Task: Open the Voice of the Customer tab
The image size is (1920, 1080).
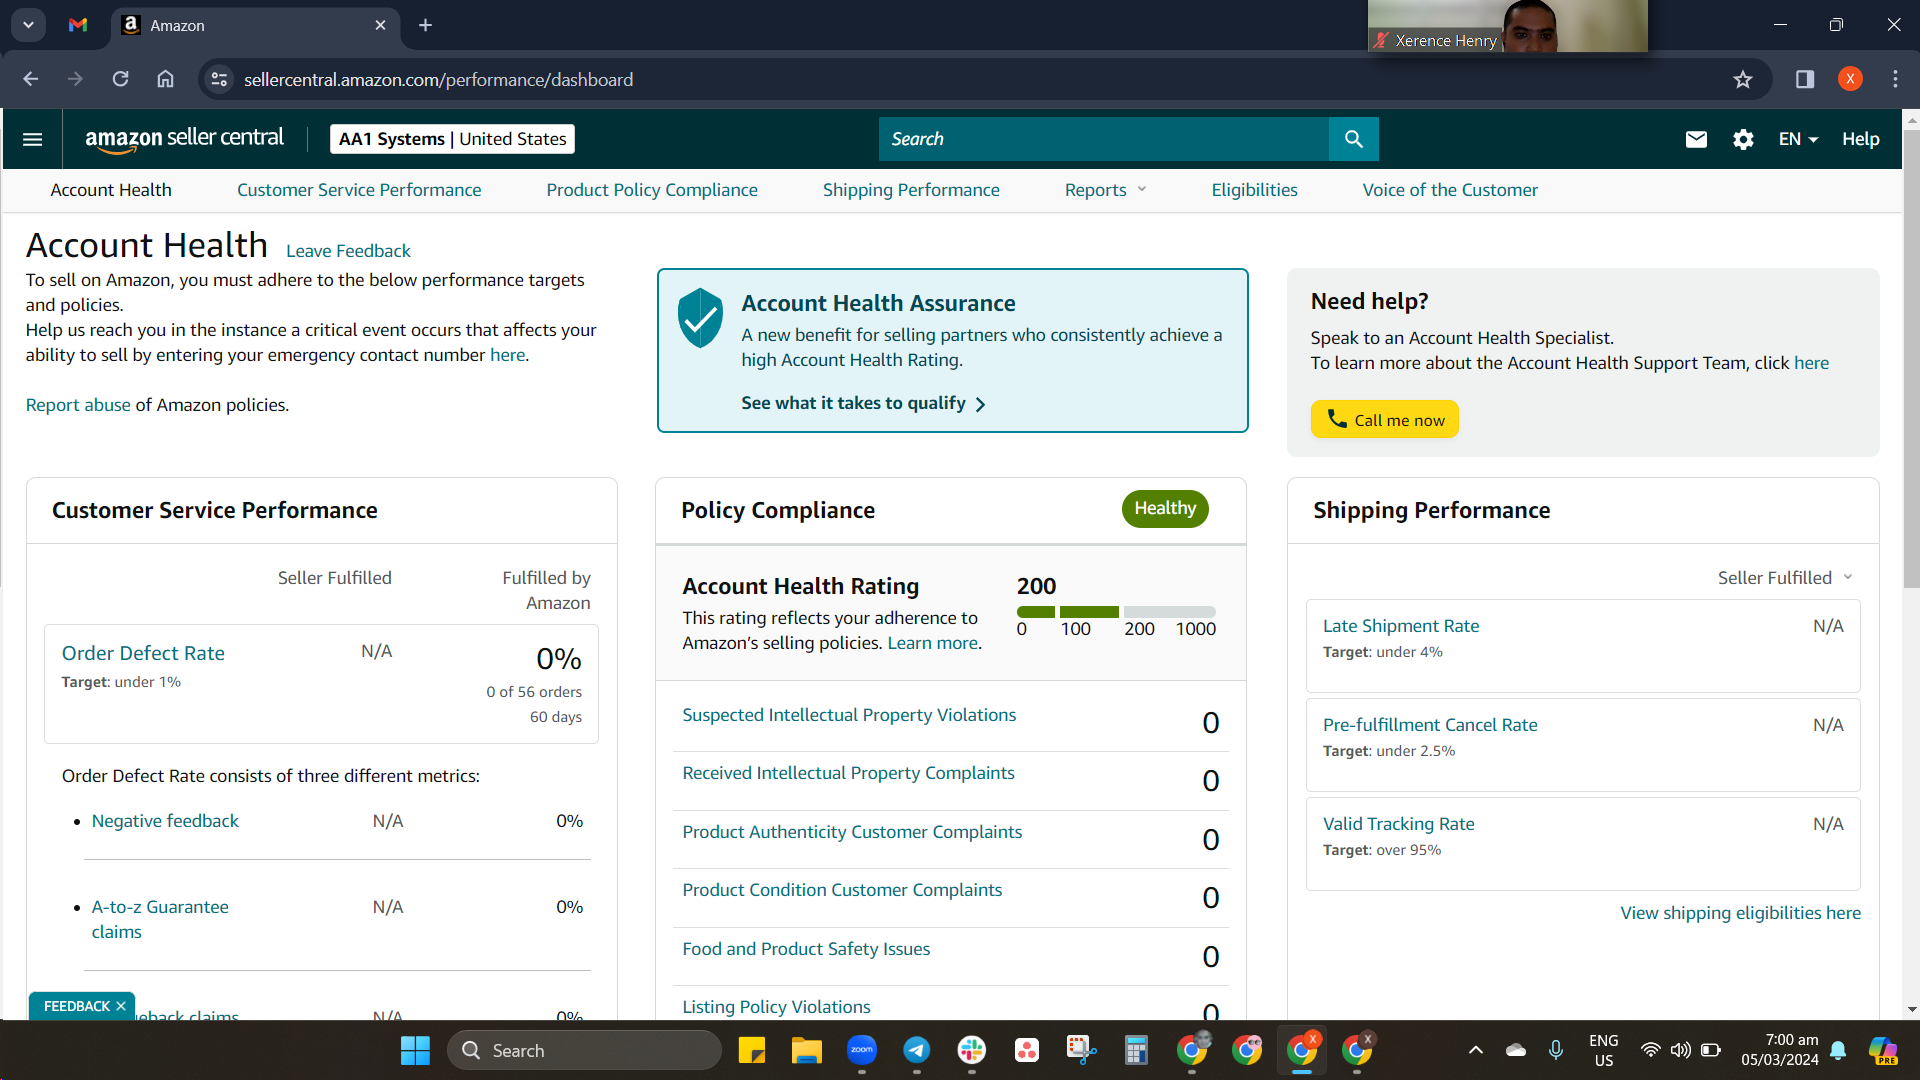Action: (x=1450, y=190)
